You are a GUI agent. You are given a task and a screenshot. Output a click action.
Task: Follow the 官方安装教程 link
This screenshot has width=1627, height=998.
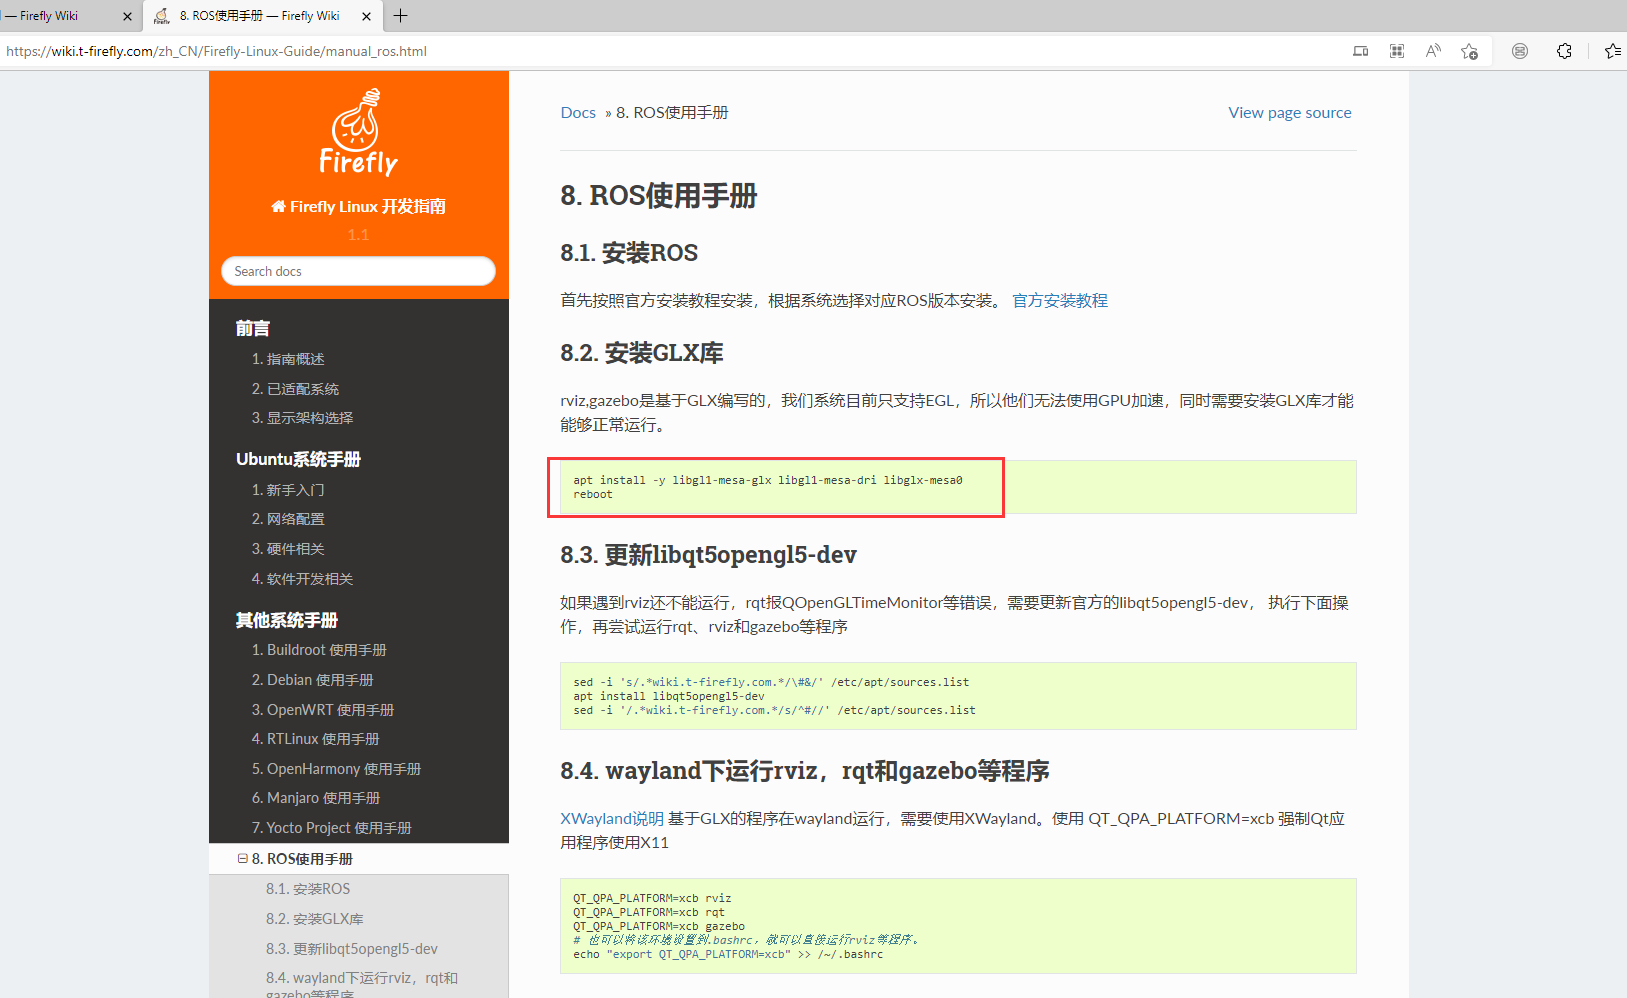1060,300
